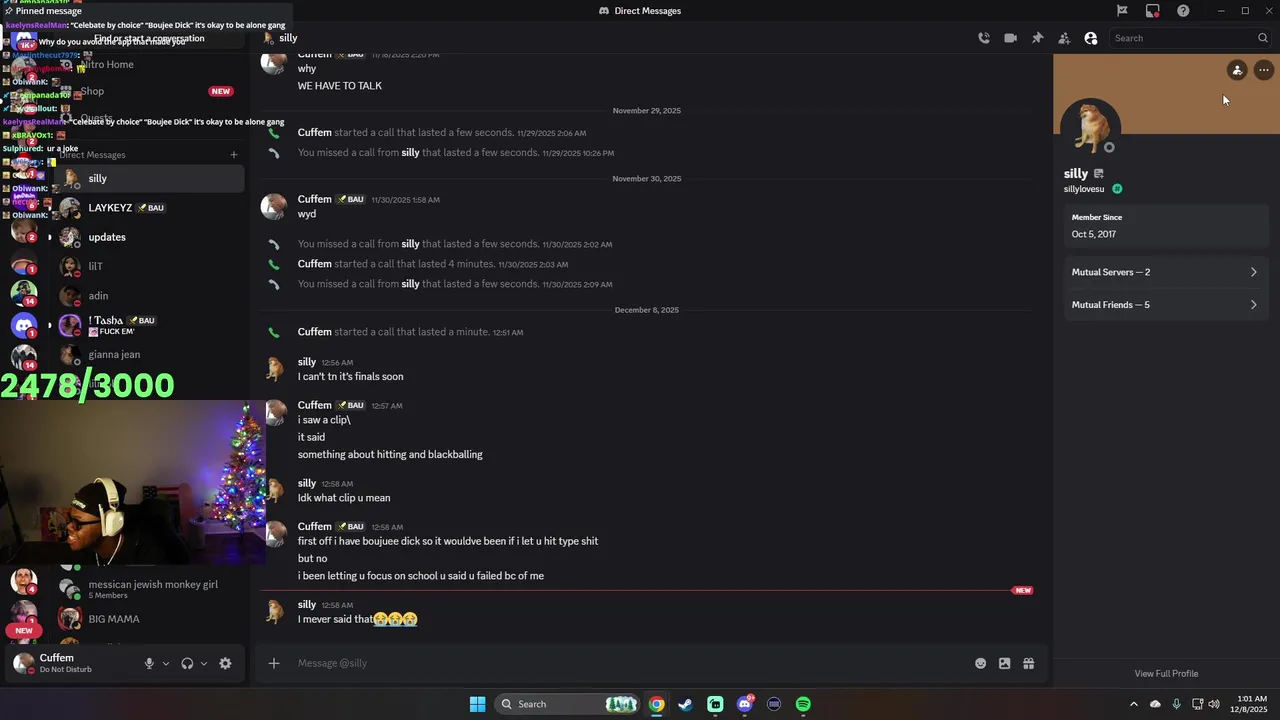Image resolution: width=1280 pixels, height=720 pixels.
Task: Click the 'something about hitting and blackballing' message
Action: [x=390, y=454]
